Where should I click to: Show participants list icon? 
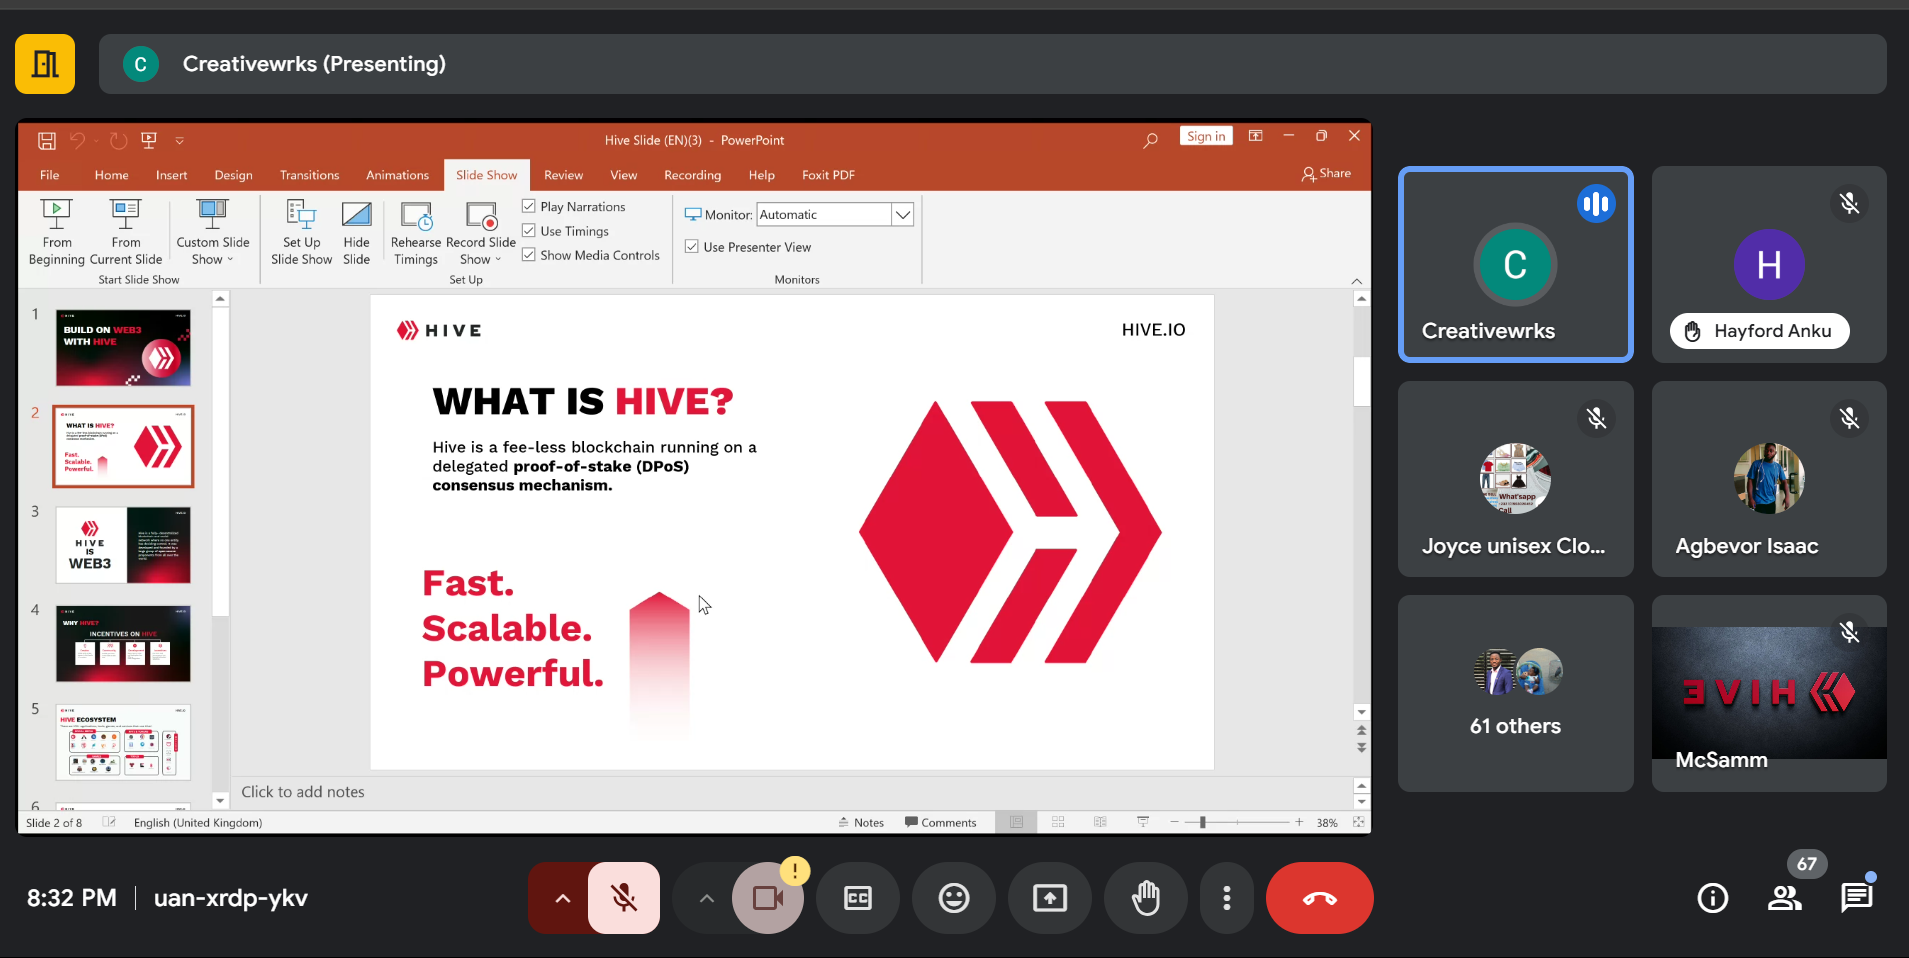[1785, 898]
